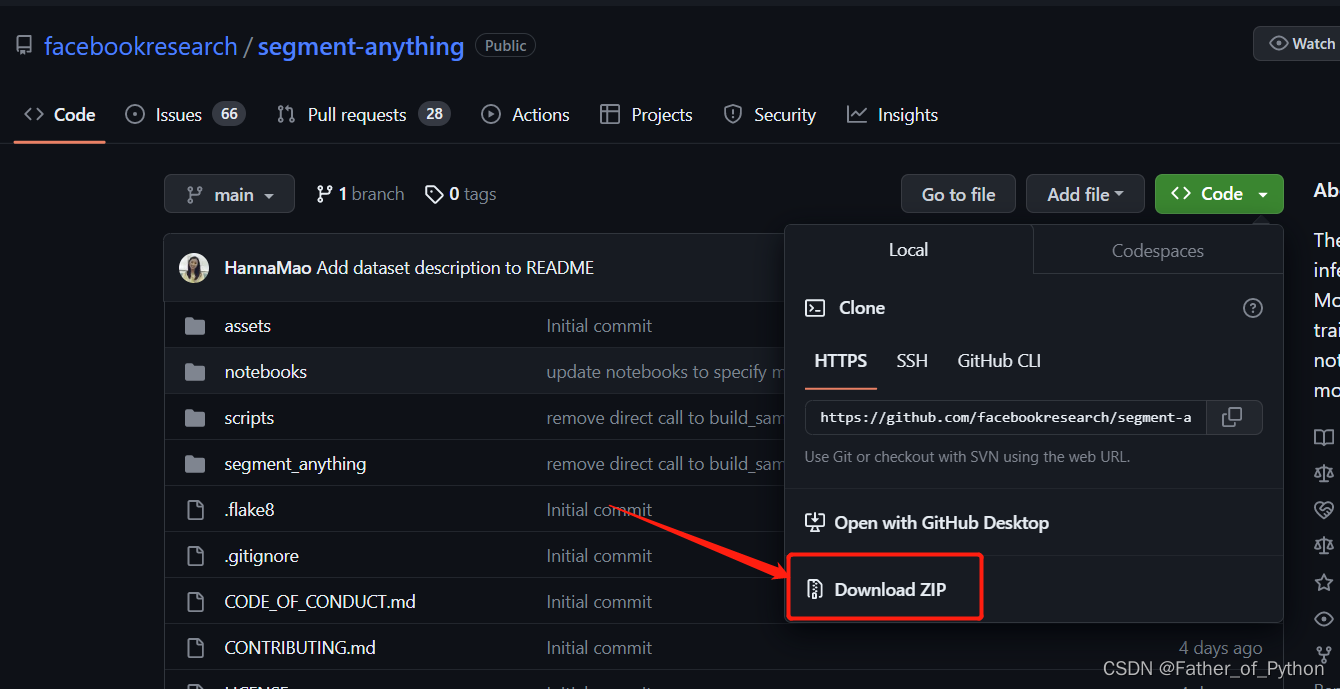Click the Watch button
The image size is (1340, 689).
[x=1301, y=43]
